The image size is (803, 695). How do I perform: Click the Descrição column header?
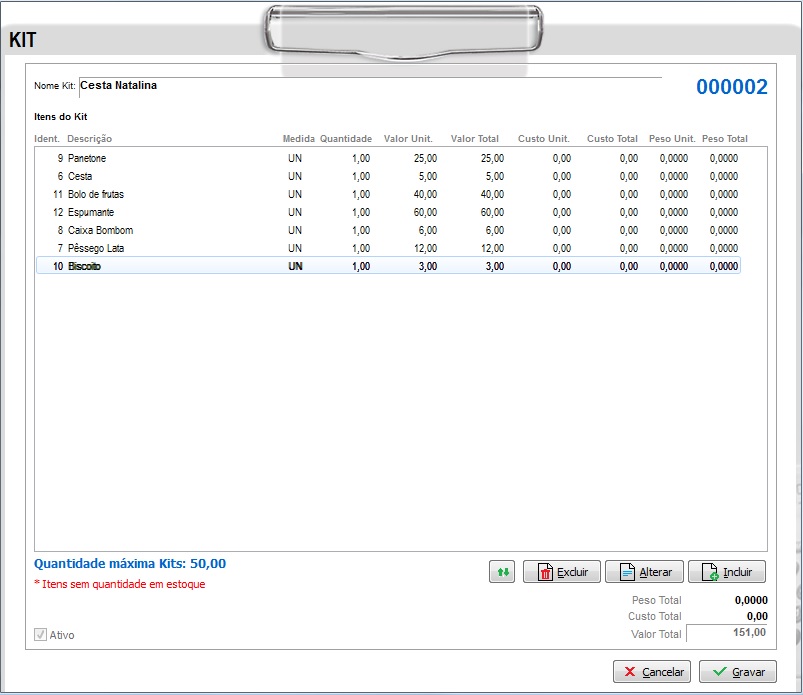click(89, 139)
